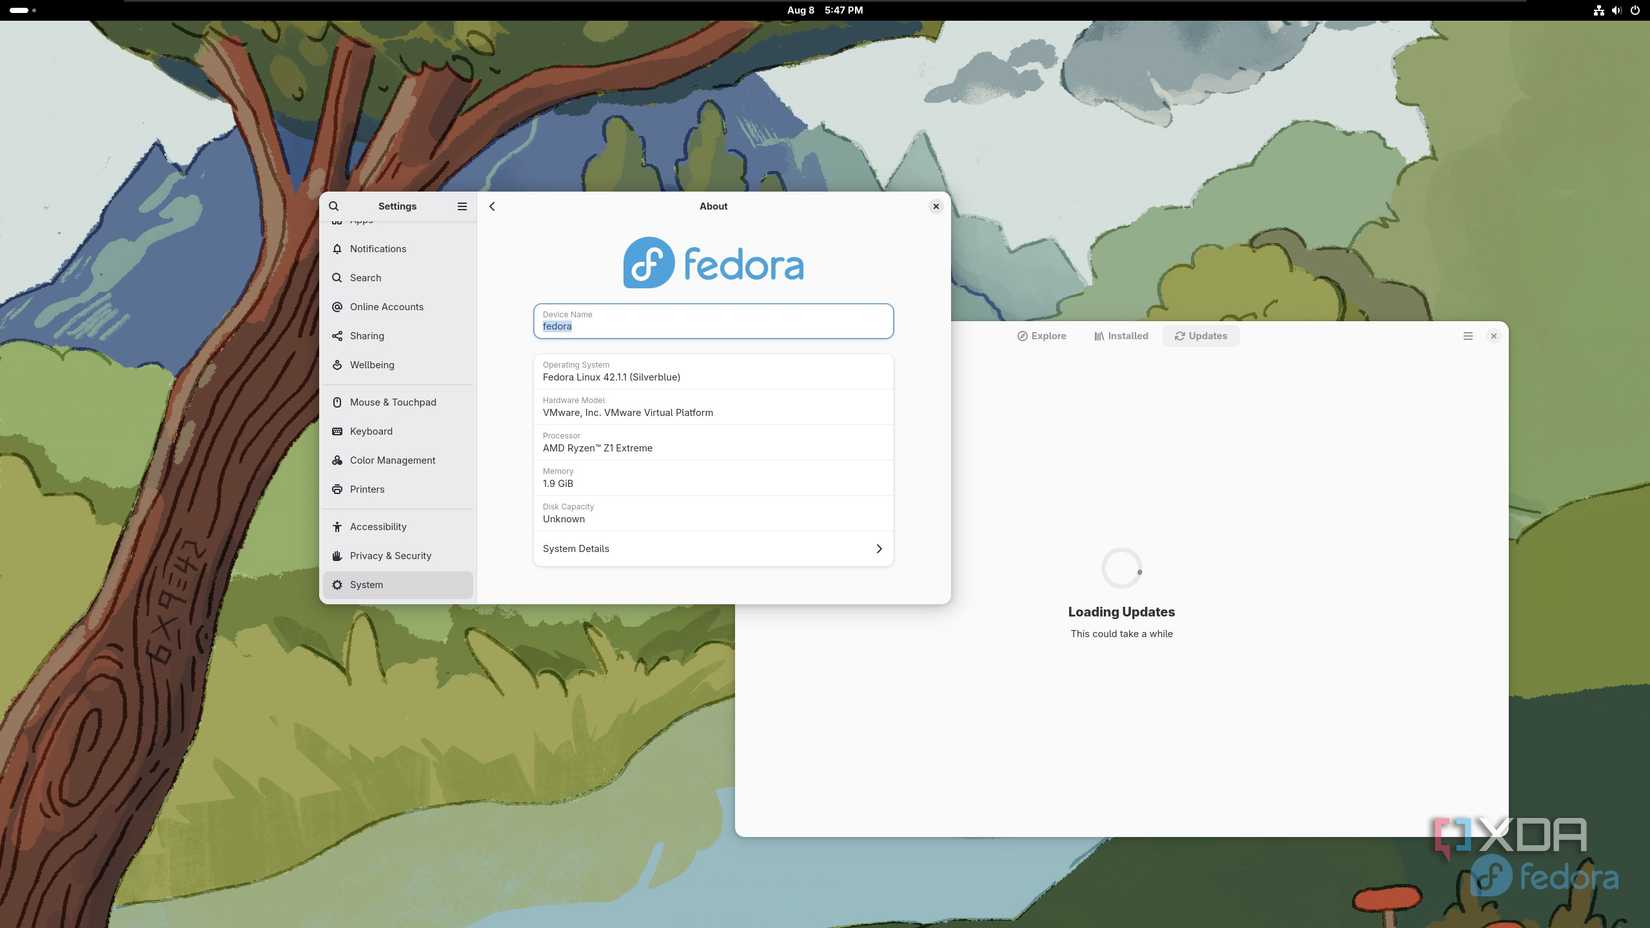
Task: Click the Device Name text field
Action: [x=712, y=321]
